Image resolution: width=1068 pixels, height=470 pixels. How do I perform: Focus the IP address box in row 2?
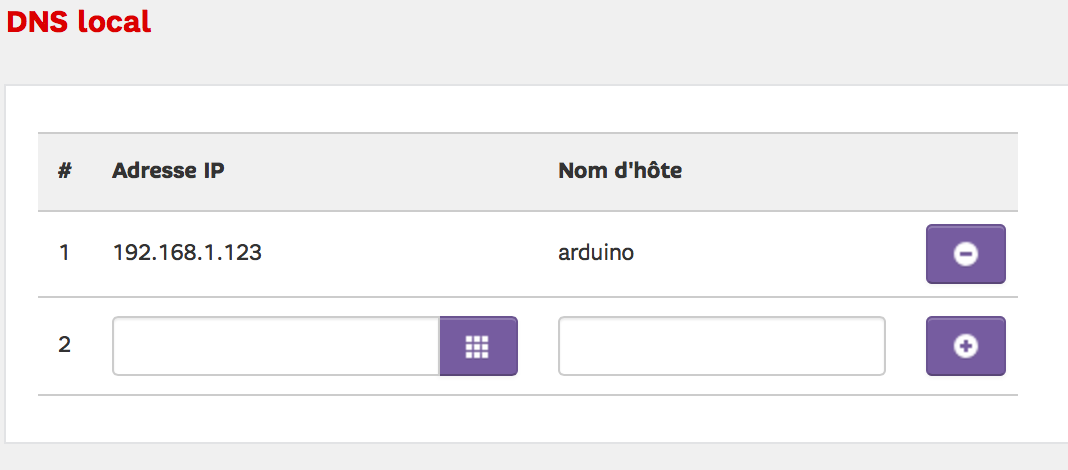pos(276,346)
